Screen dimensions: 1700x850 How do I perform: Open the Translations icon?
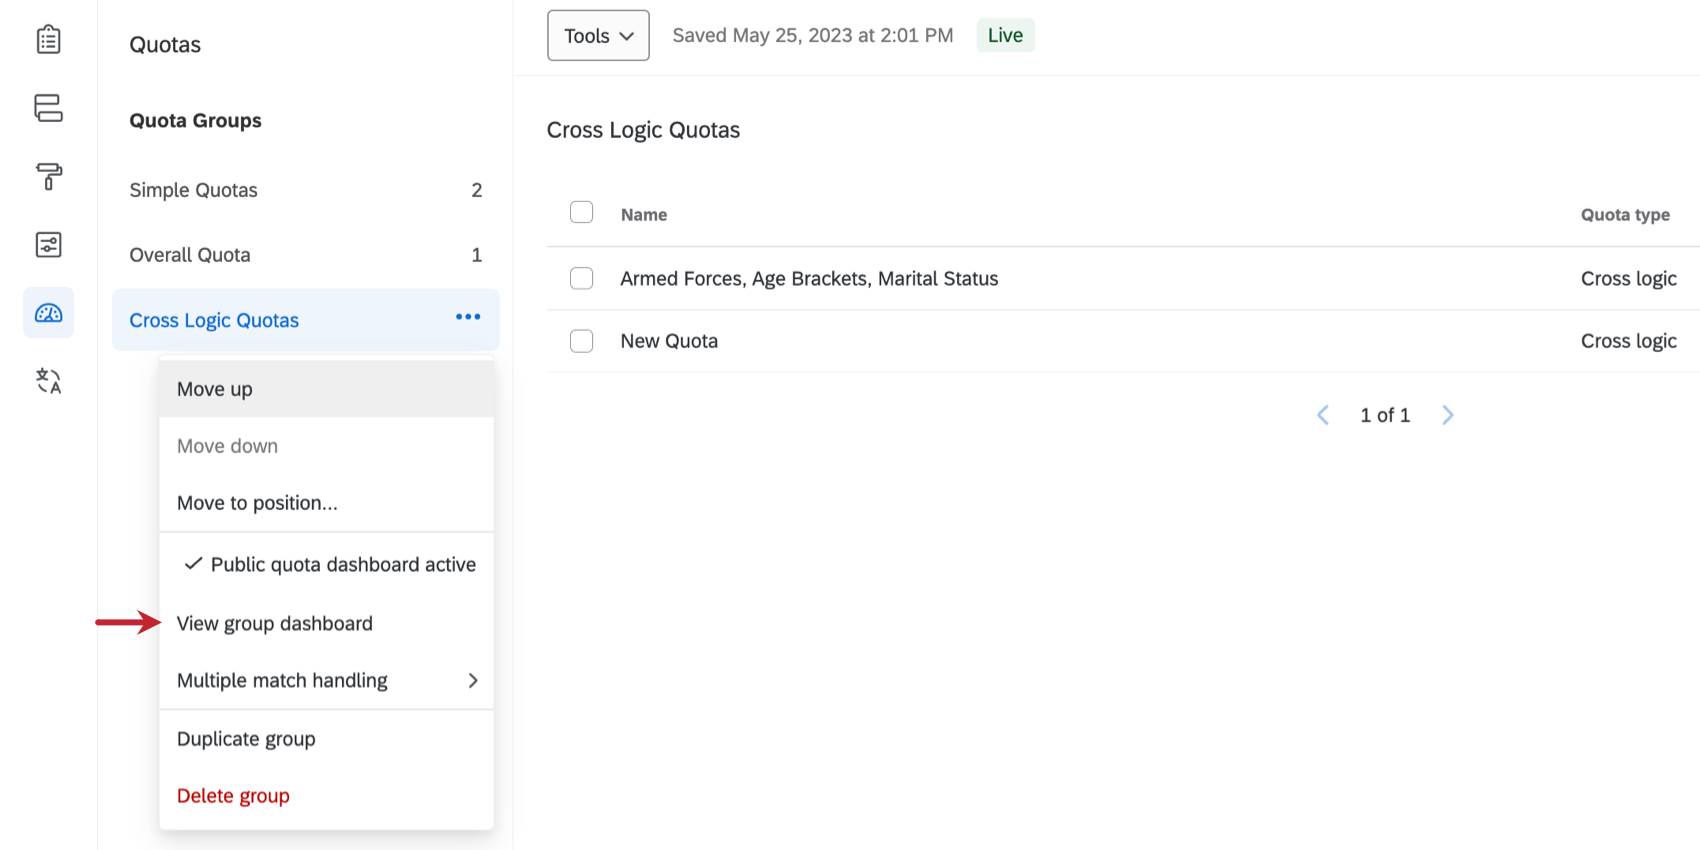tap(48, 381)
